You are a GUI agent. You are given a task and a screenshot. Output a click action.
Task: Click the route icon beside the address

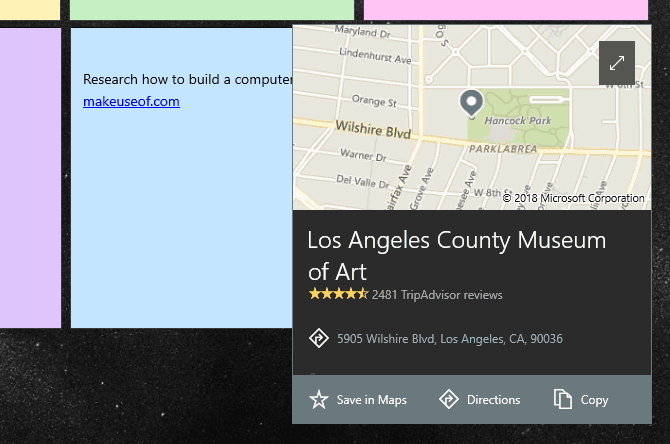tap(319, 338)
